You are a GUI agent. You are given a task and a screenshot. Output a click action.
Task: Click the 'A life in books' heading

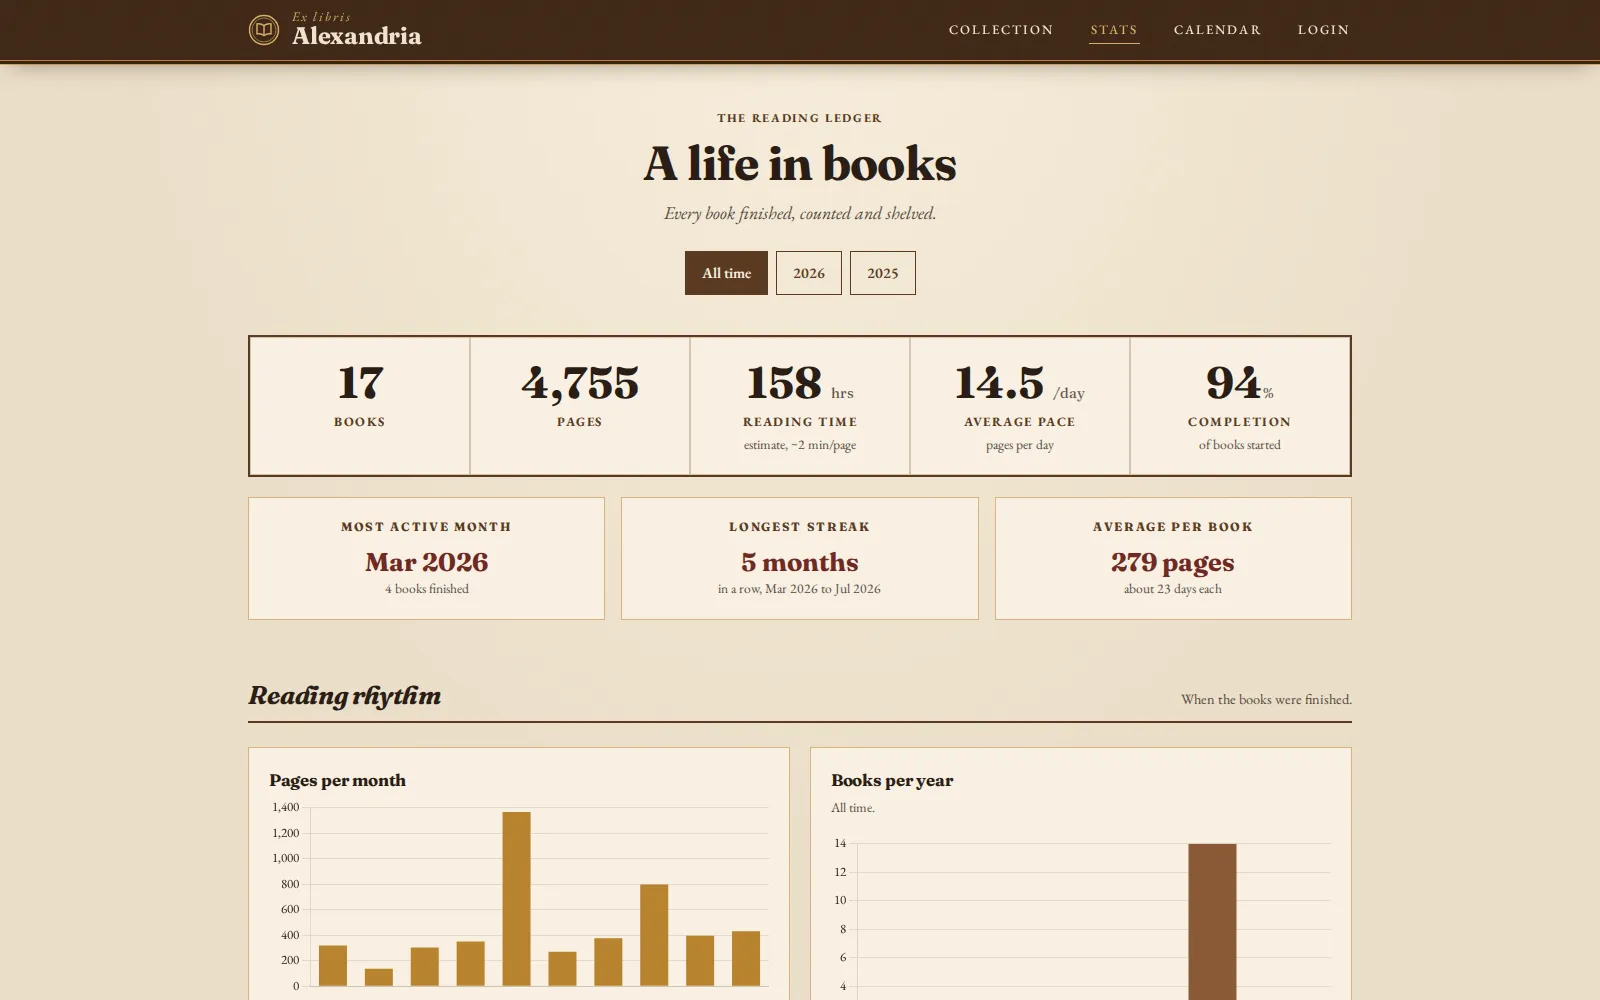800,164
